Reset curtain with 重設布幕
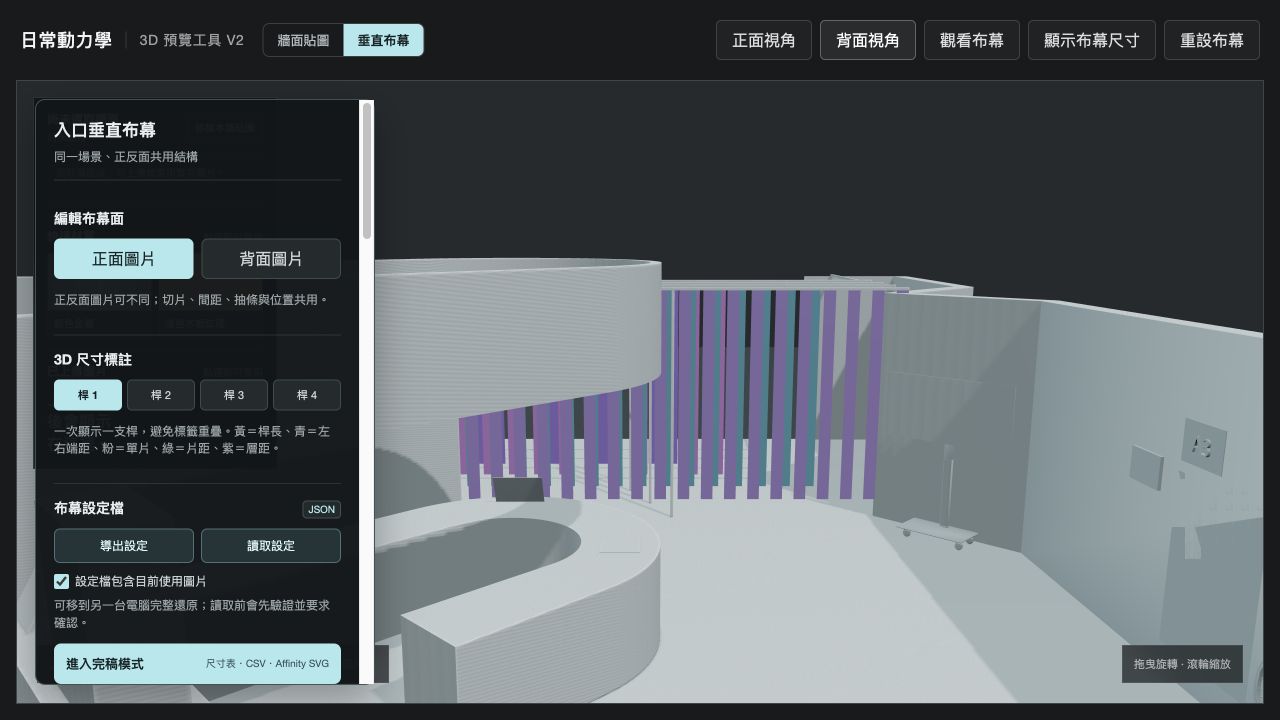Image resolution: width=1280 pixels, height=720 pixels. [1212, 40]
